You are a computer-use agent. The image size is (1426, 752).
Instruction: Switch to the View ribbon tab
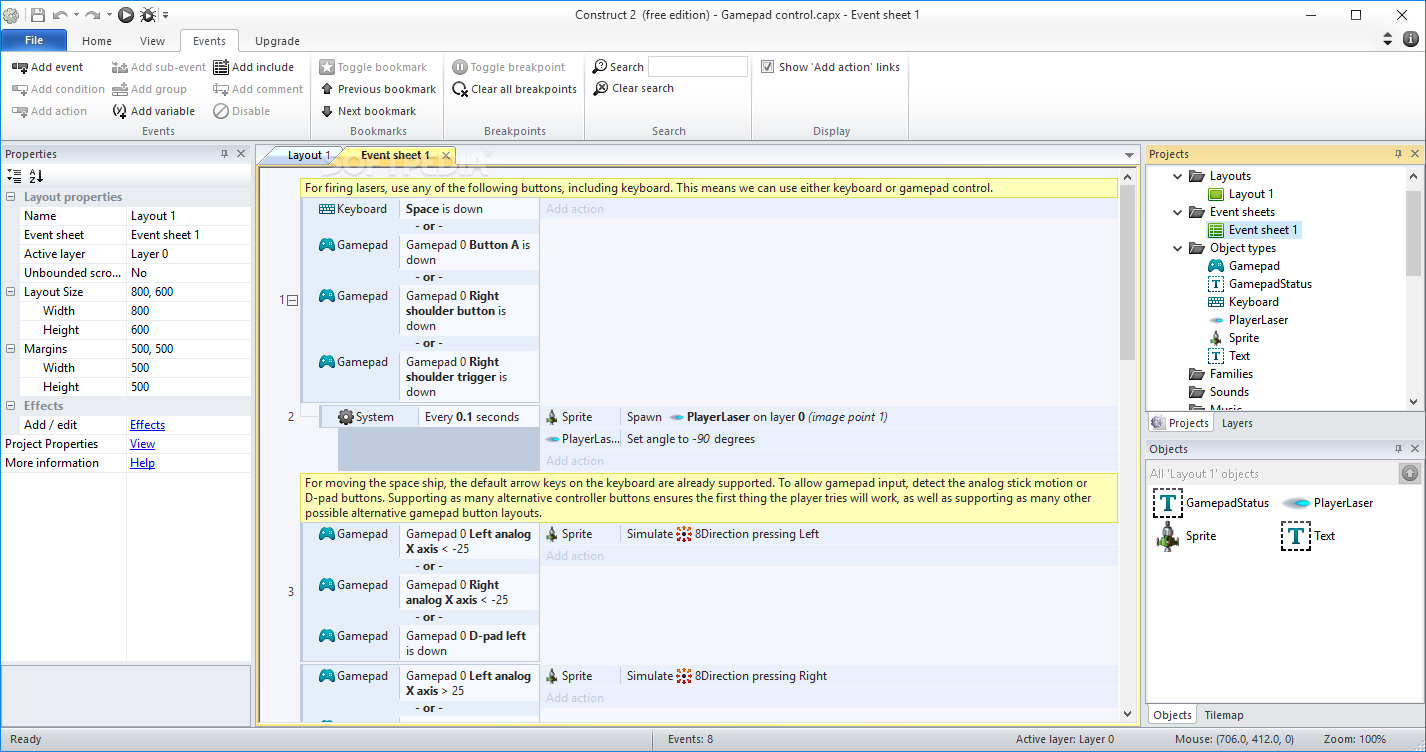click(x=152, y=41)
